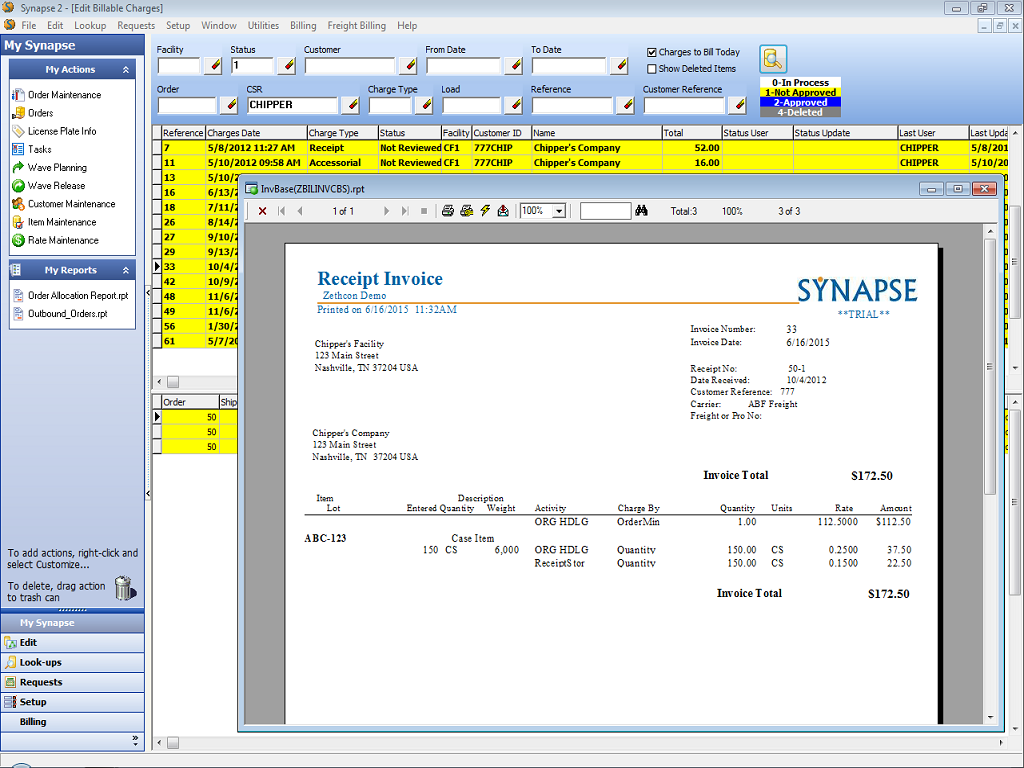Image resolution: width=1024 pixels, height=768 pixels.
Task: Click the CSR input showing CHIPPER
Action: (x=292, y=103)
